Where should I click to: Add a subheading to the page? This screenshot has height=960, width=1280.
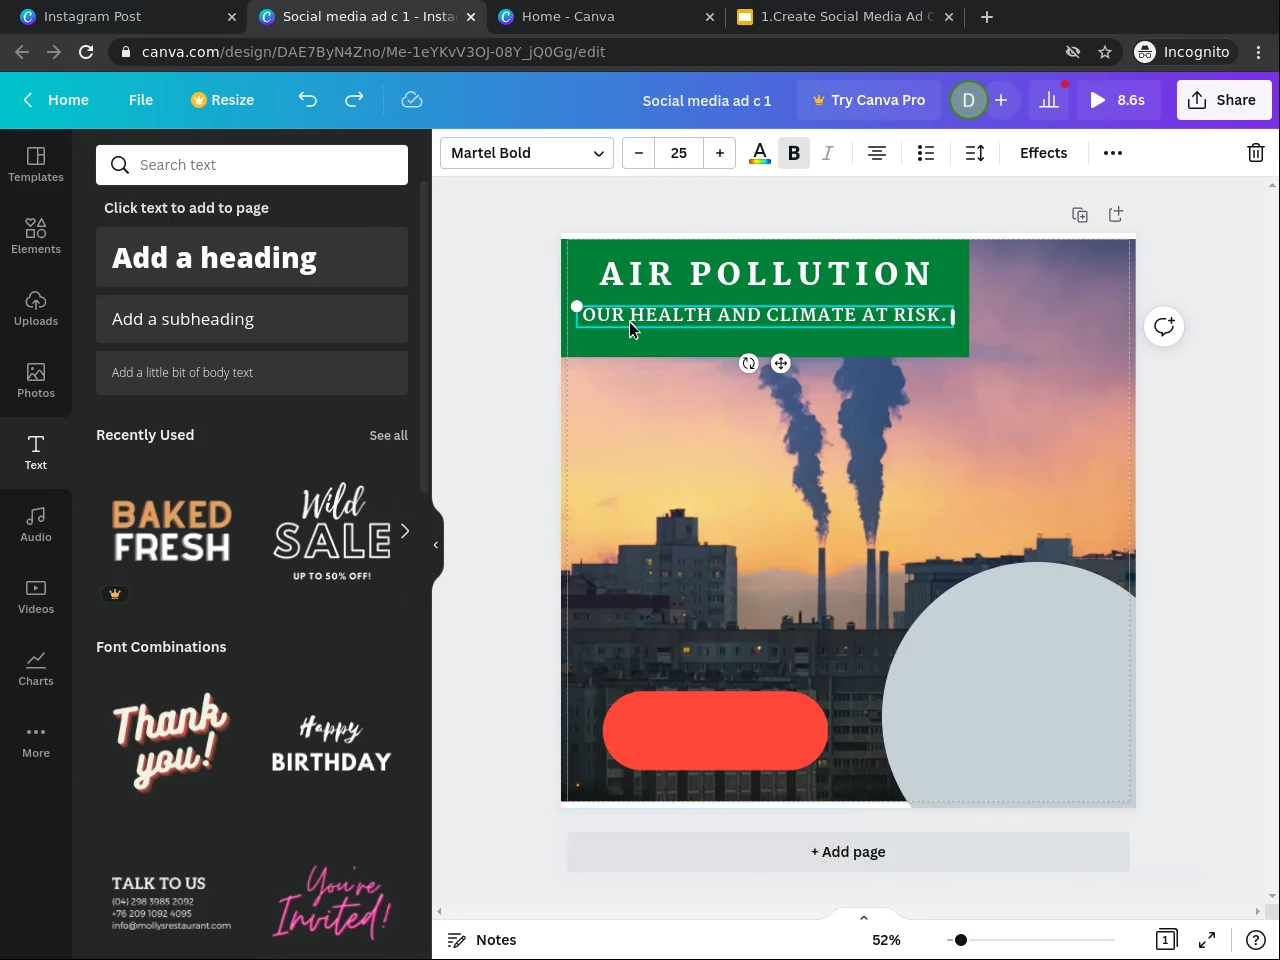click(252, 319)
